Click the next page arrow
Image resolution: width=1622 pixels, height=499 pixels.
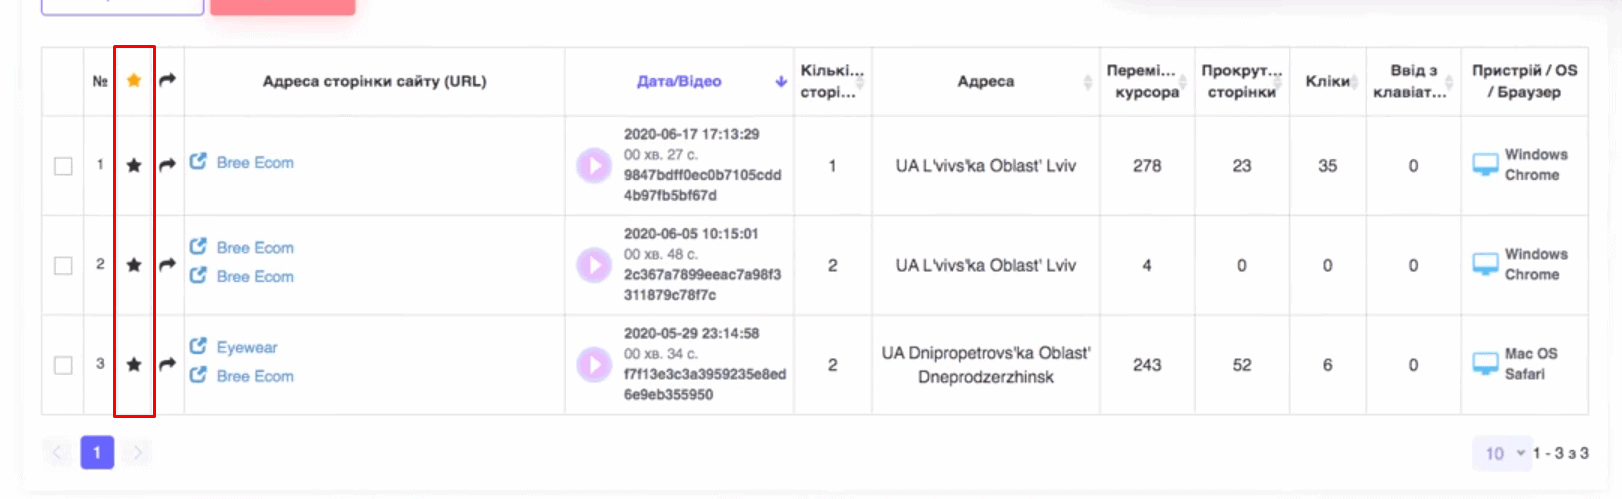pos(138,453)
